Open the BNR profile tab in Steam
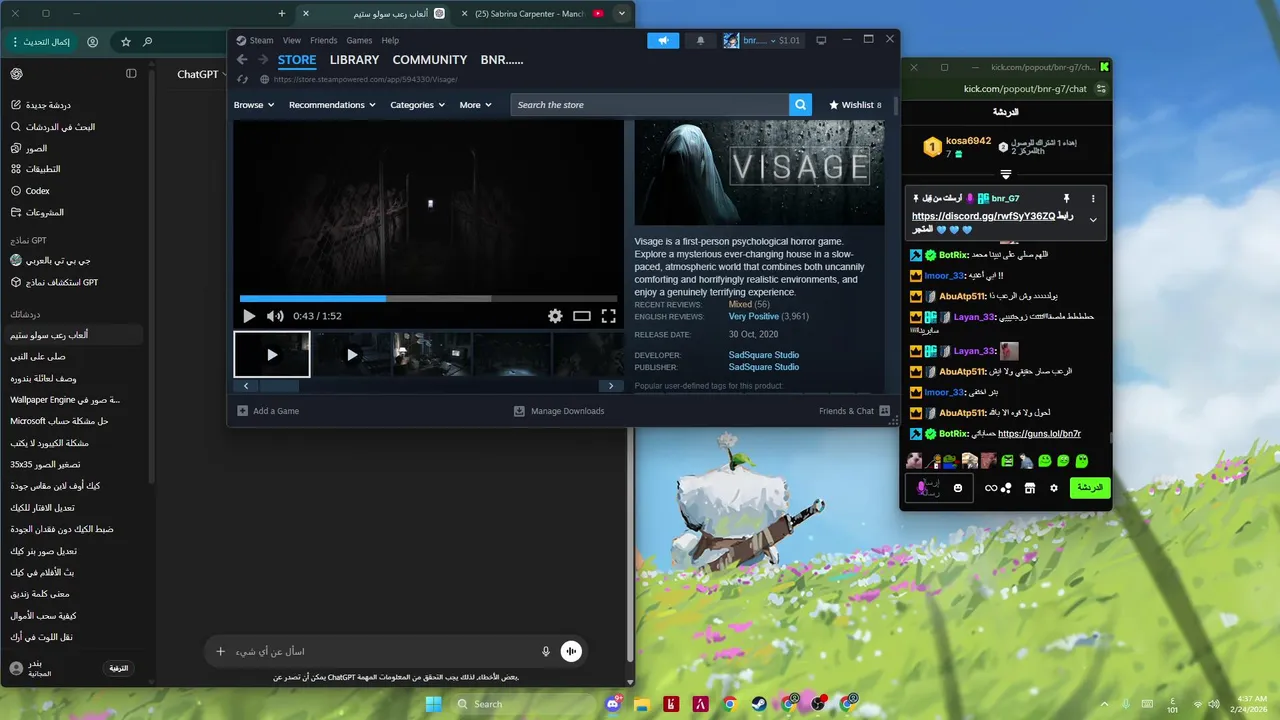The width and height of the screenshot is (1280, 720). tap(502, 60)
